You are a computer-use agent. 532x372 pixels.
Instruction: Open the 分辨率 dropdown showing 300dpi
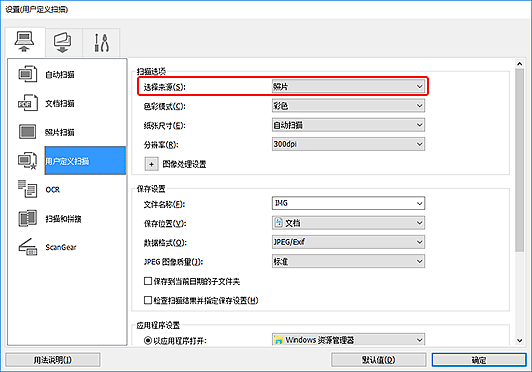tap(348, 144)
